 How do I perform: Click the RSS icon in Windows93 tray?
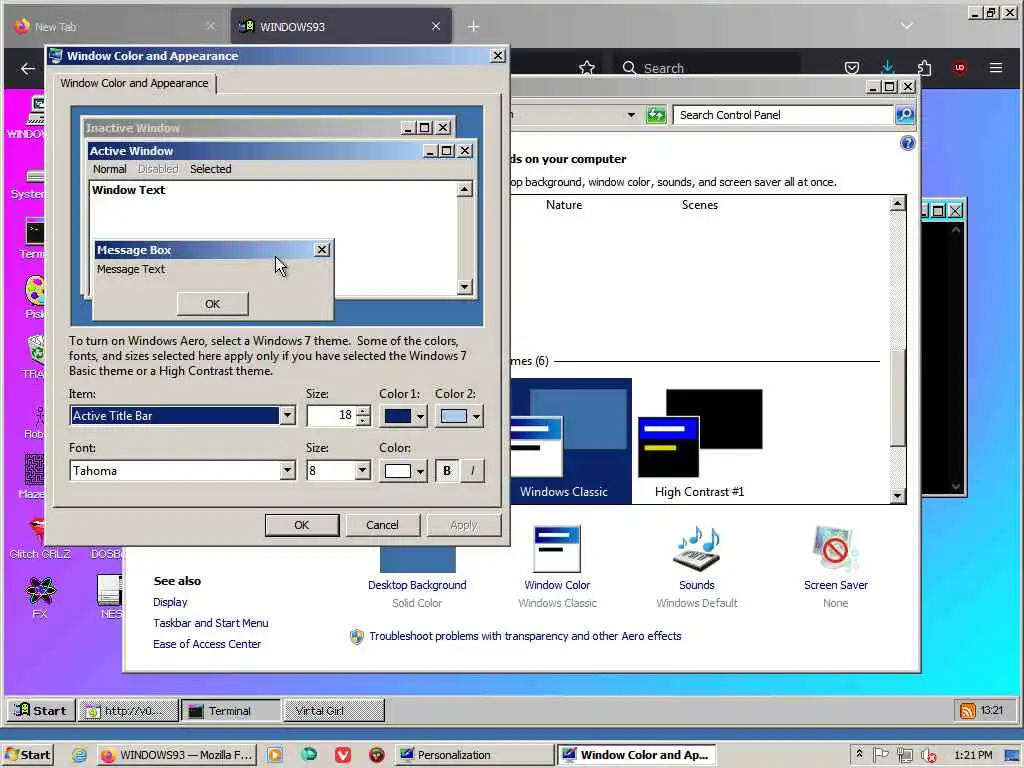[x=967, y=711]
